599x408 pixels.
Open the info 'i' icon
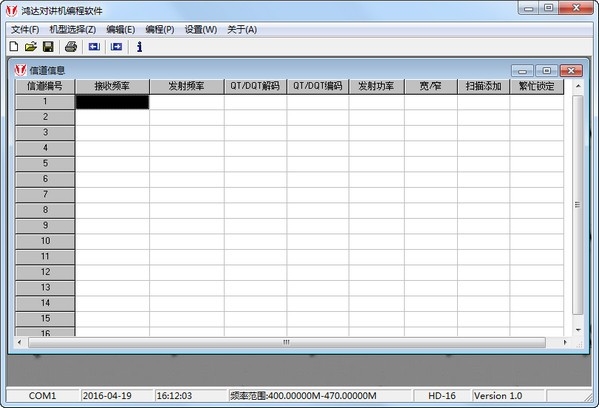(139, 47)
